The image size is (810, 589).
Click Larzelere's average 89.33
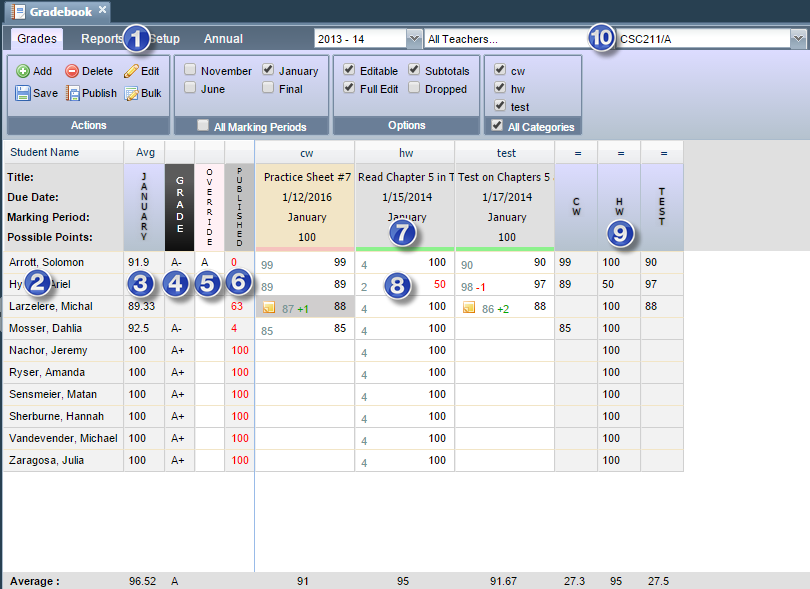pos(142,306)
